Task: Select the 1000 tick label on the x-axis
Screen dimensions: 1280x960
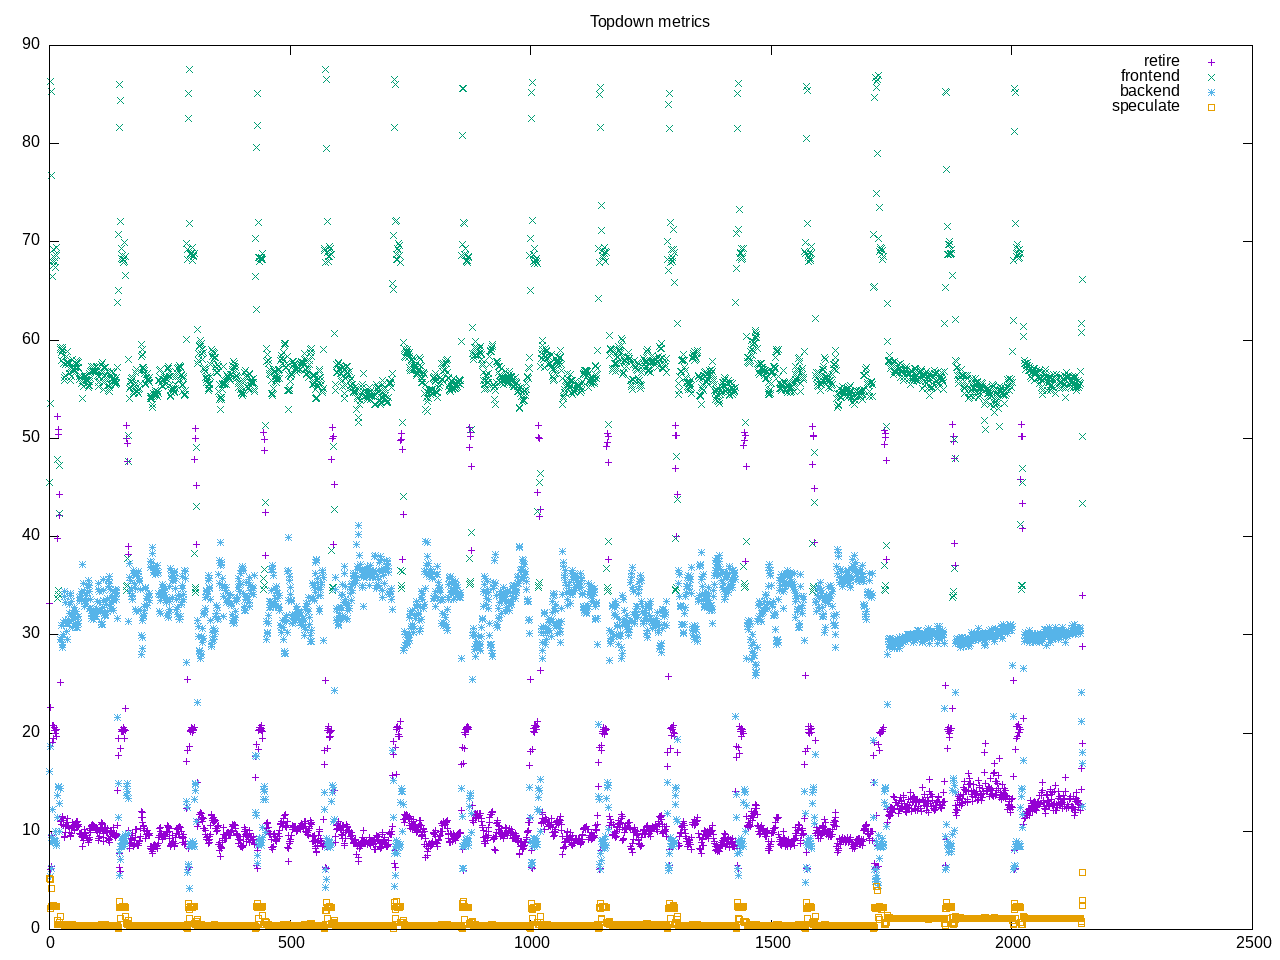Action: [x=531, y=943]
